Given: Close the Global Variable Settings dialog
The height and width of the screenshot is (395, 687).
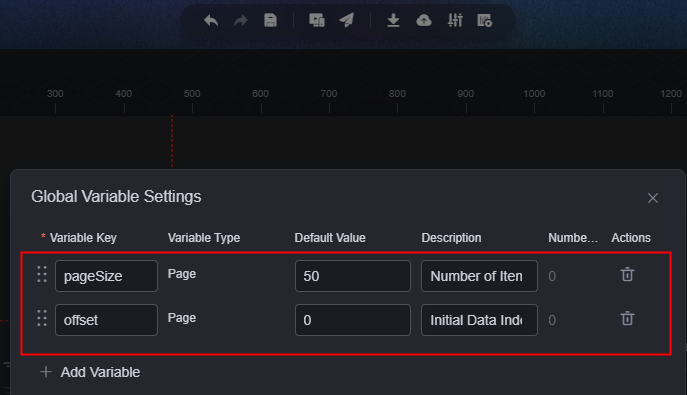Looking at the screenshot, I should coord(653,198).
